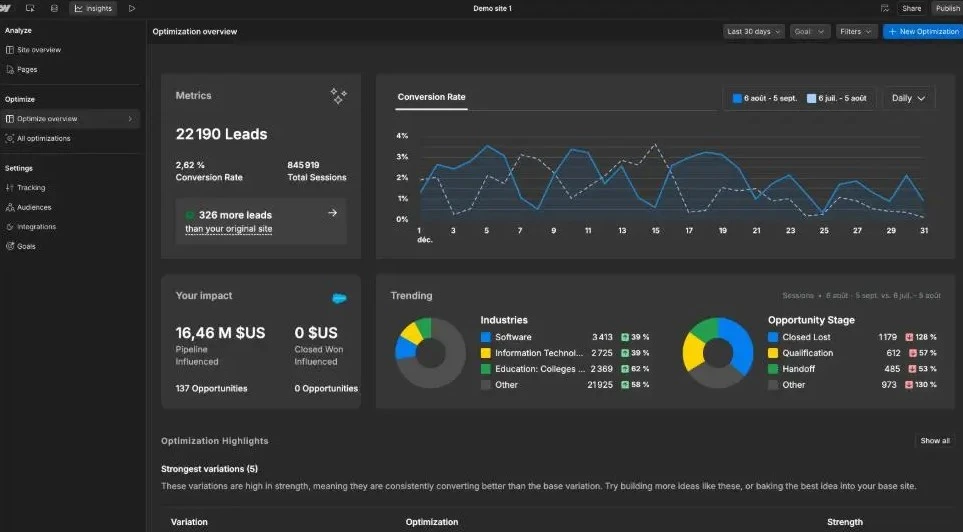The height and width of the screenshot is (532, 963).
Task: Click the Goals target icon
Action: coord(10,246)
